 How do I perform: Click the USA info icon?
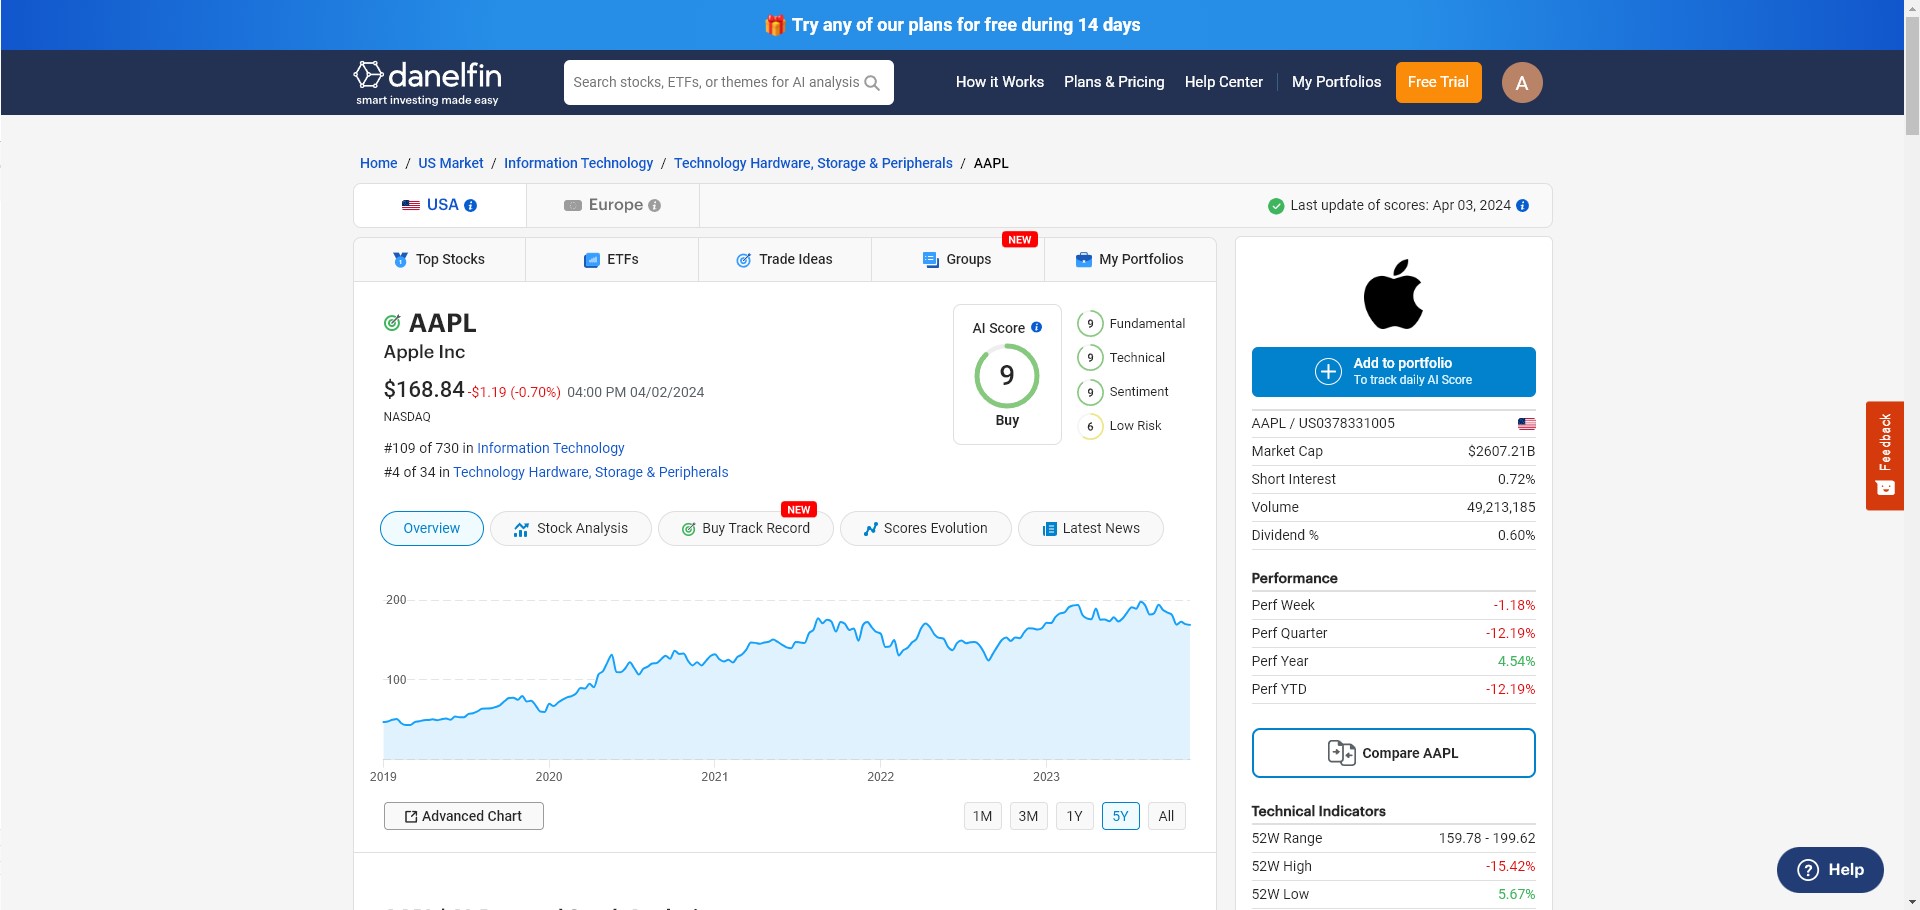pos(471,205)
